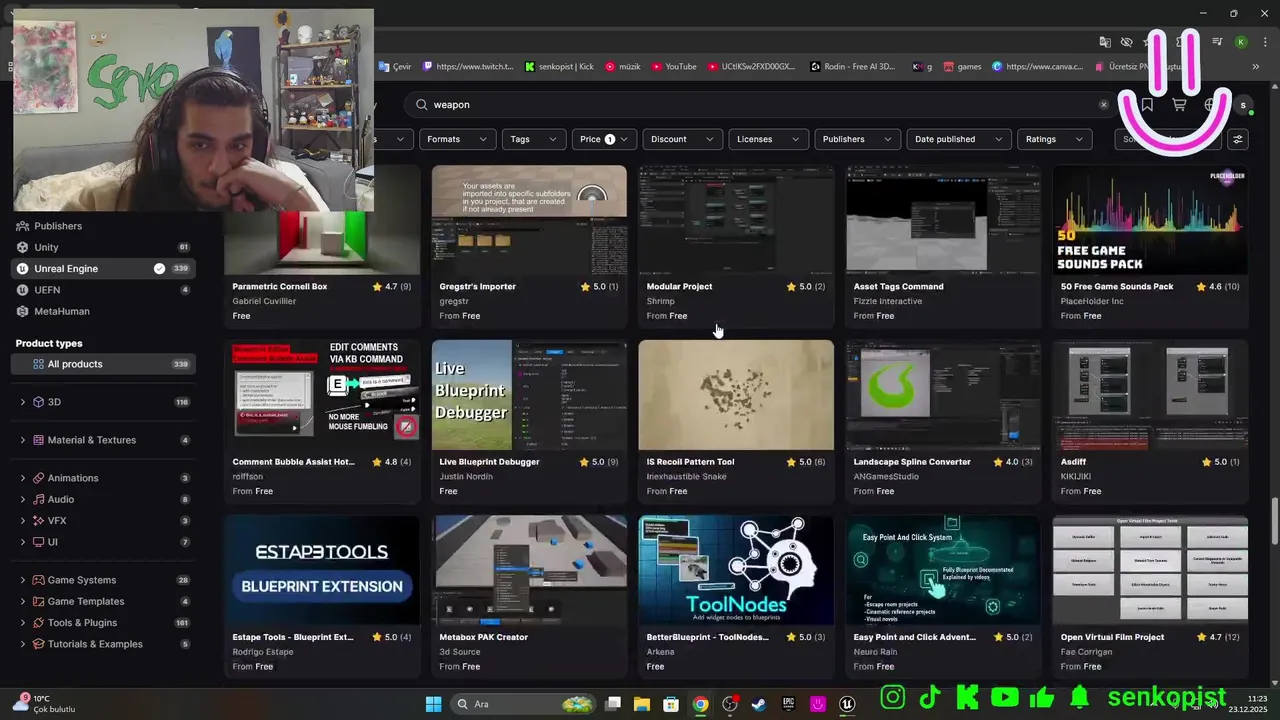Screen dimensions: 1280x720
Task: Expand the Animations category chevron
Action: coord(23,478)
